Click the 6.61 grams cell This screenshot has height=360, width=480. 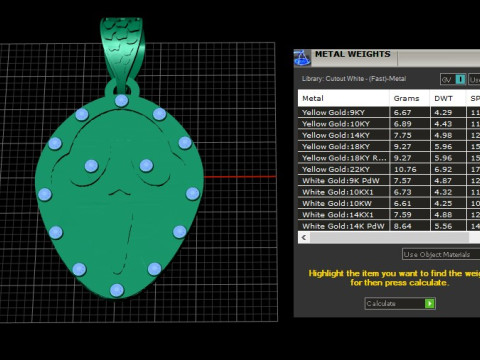(410, 203)
